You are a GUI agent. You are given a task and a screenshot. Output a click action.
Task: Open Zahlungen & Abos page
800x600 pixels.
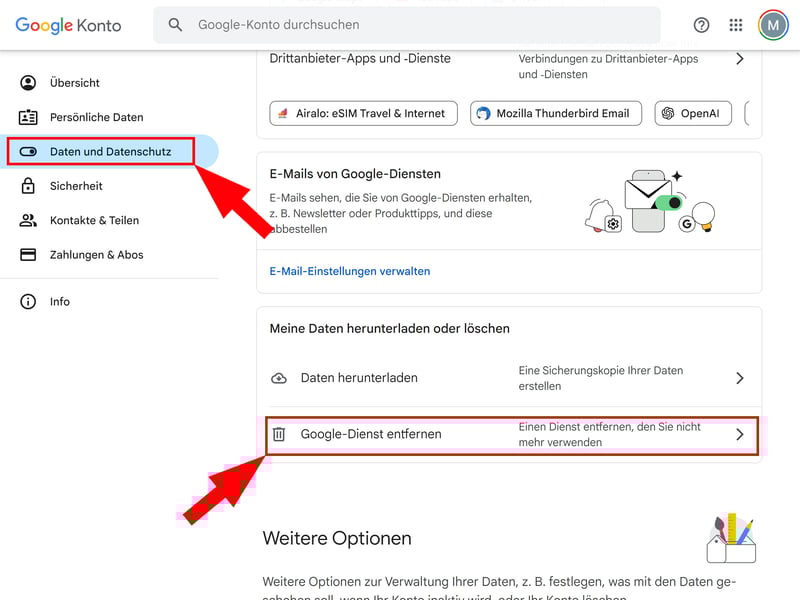pyautogui.click(x=96, y=255)
